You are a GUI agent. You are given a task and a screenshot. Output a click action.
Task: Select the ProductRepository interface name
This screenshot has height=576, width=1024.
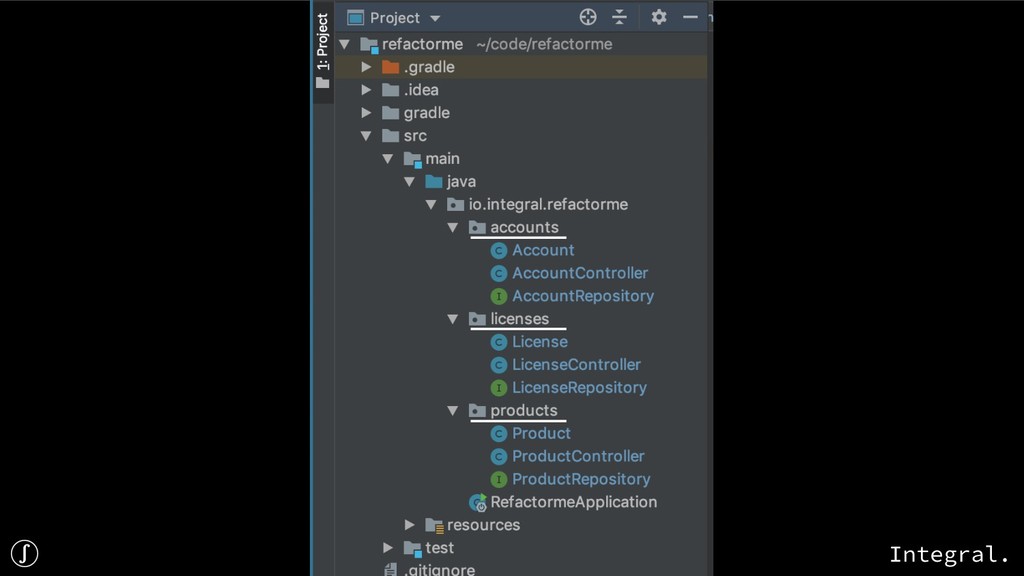click(581, 479)
